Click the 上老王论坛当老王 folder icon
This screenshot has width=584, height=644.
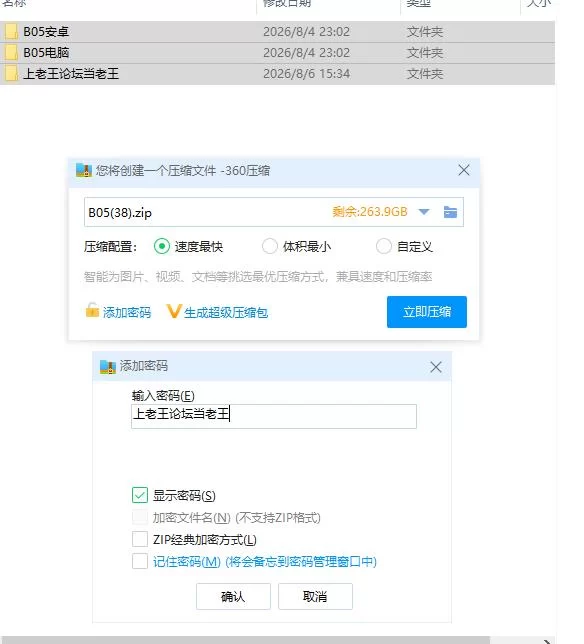[11, 74]
